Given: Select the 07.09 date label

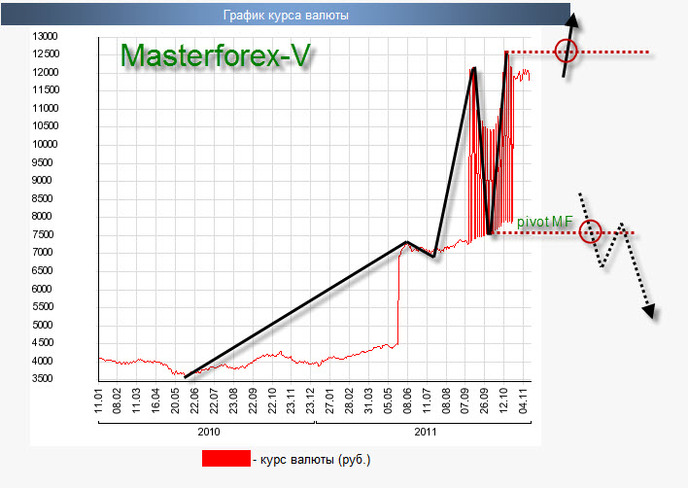Looking at the screenshot, I should click(465, 400).
